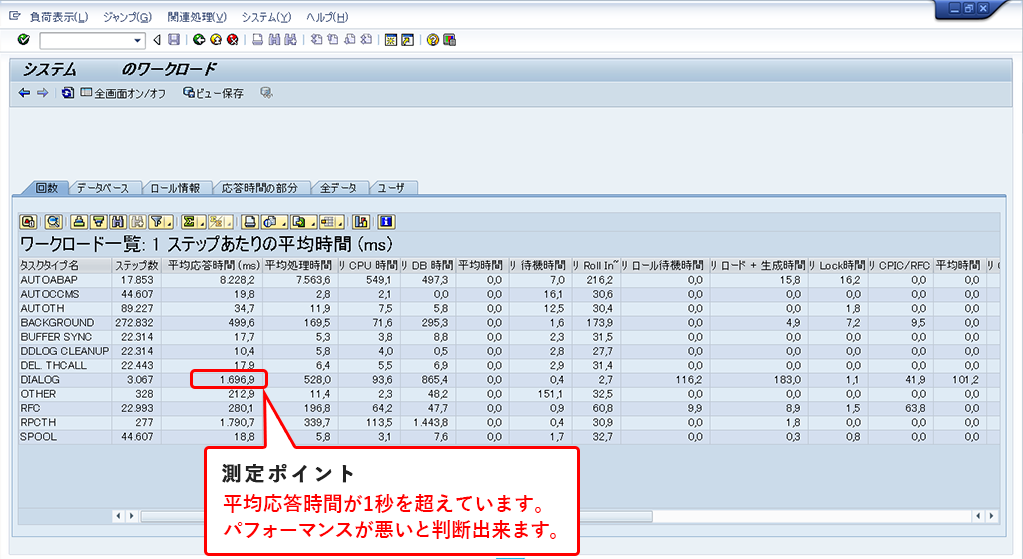Go to the last page icon
This screenshot has height=559, width=1023.
[366, 40]
